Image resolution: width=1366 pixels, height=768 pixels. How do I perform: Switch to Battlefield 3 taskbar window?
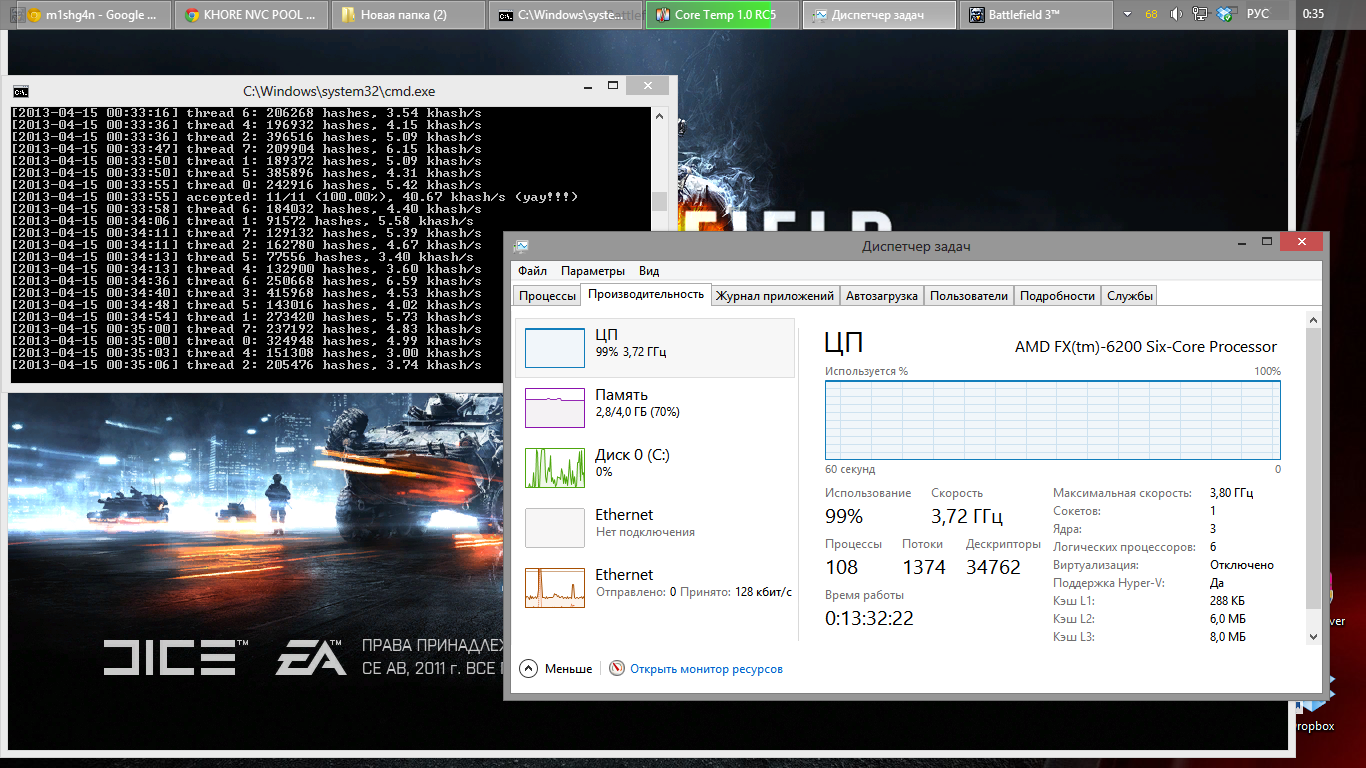(1036, 15)
